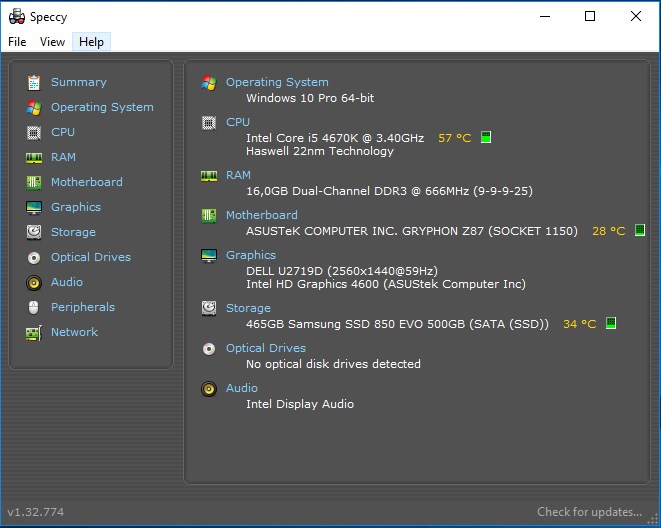This screenshot has height=528, width=661.
Task: Click 'Intel Display Audio' text
Action: (300, 404)
